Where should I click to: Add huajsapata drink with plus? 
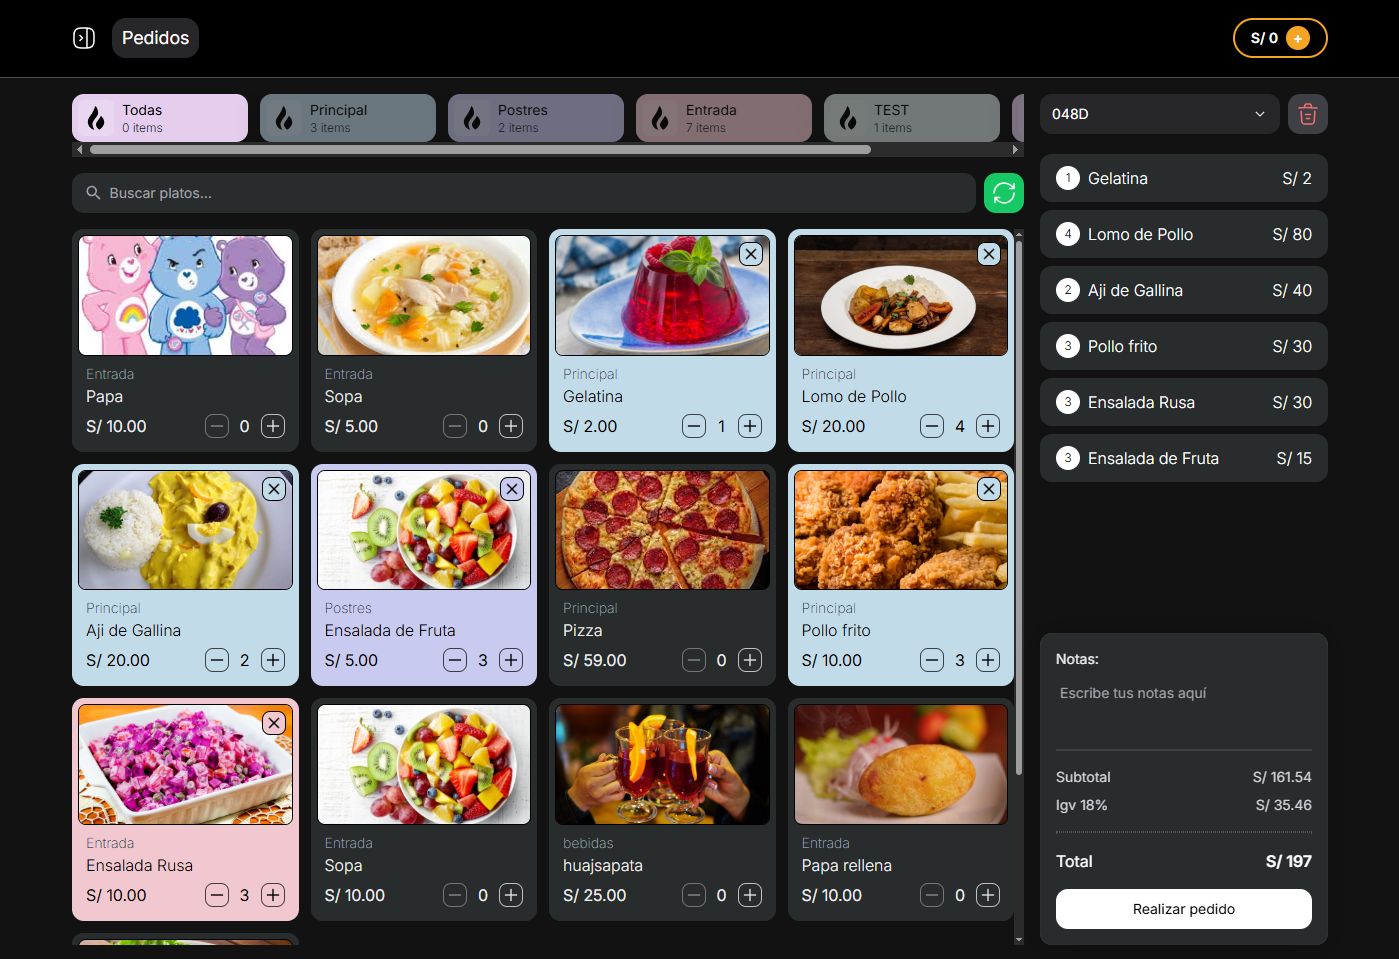pyautogui.click(x=750, y=895)
